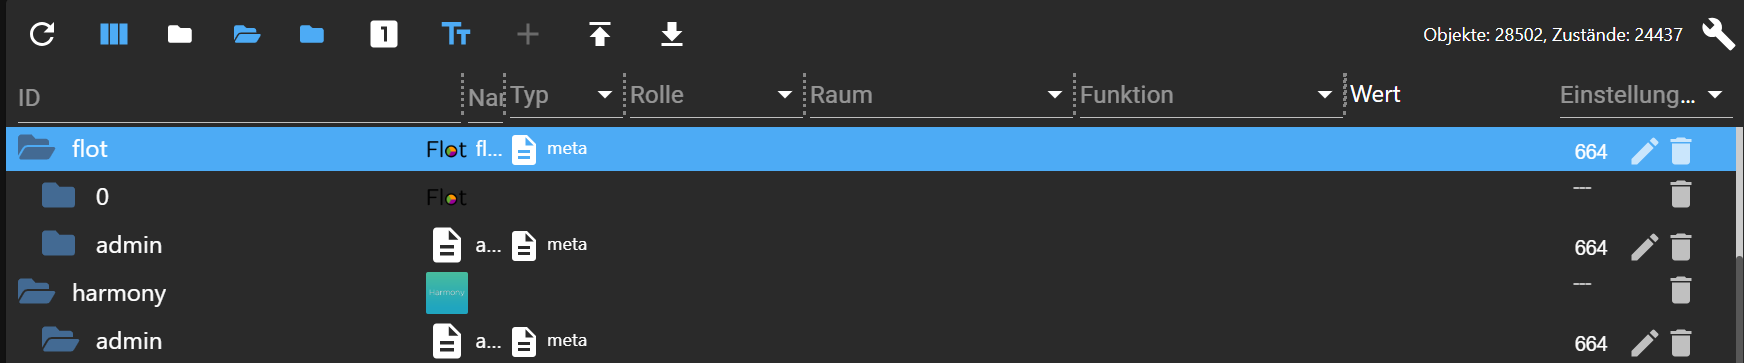This screenshot has width=1744, height=363.
Task: Delete the flot object with trash icon
Action: coord(1681,151)
